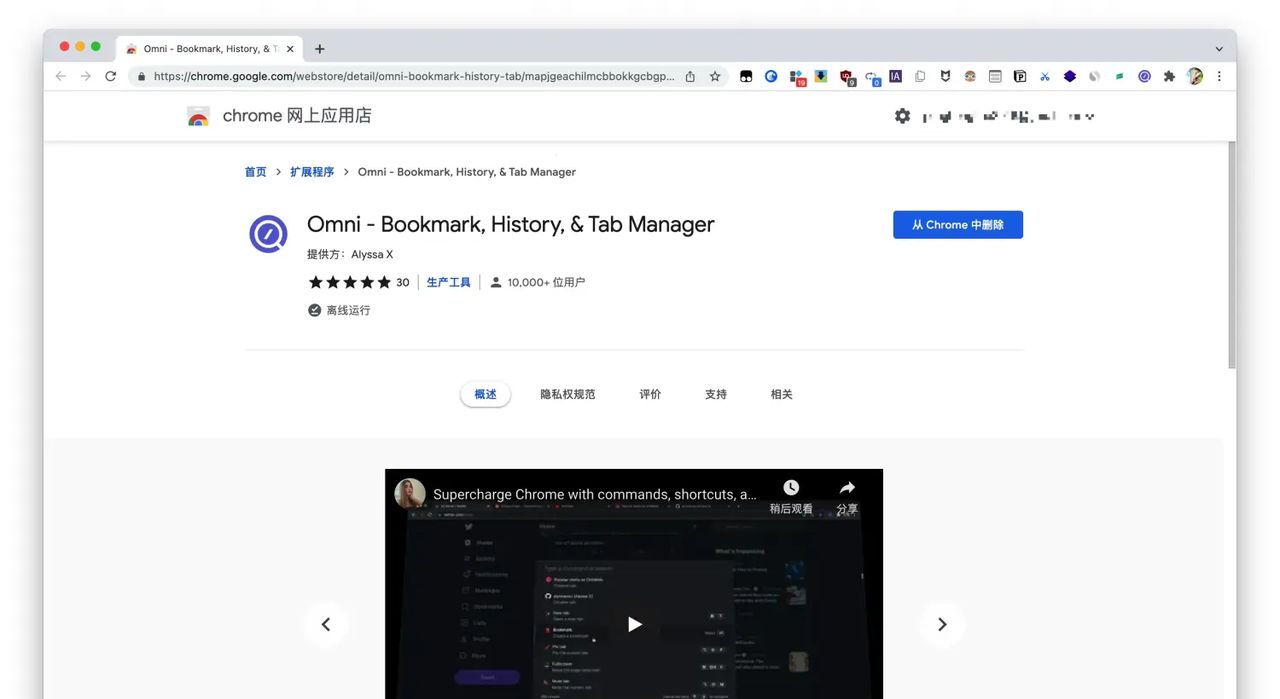Open the Extensions puzzle piece menu
Image resolution: width=1280 pixels, height=699 pixels.
click(x=1169, y=76)
